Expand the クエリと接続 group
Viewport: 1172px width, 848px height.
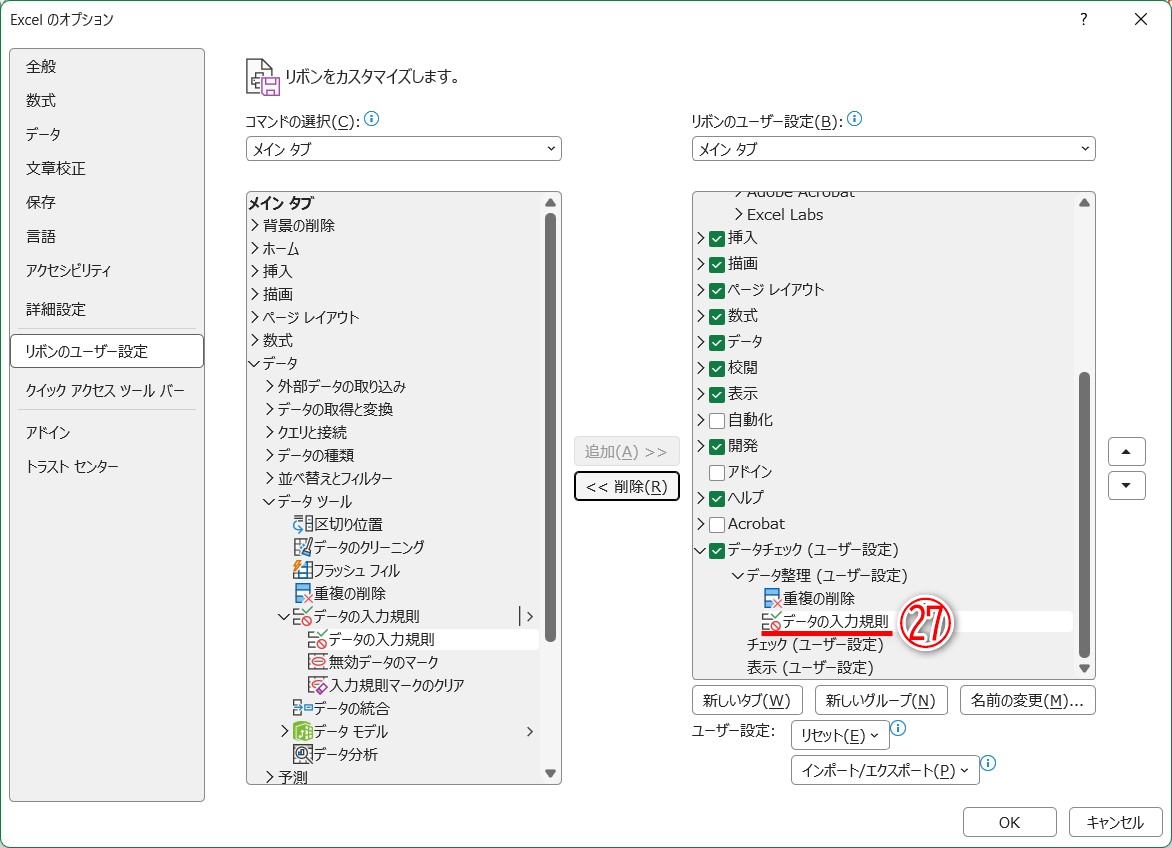[270, 432]
